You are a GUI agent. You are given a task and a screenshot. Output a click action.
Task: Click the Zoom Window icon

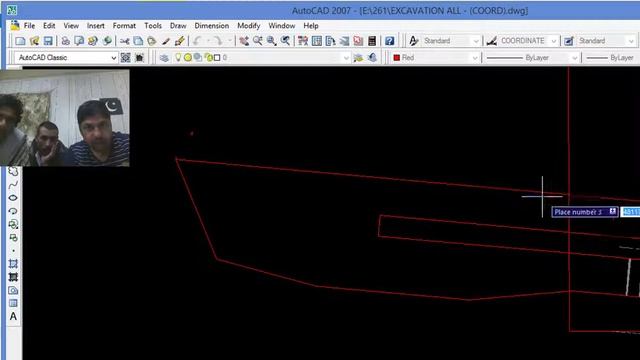271,41
